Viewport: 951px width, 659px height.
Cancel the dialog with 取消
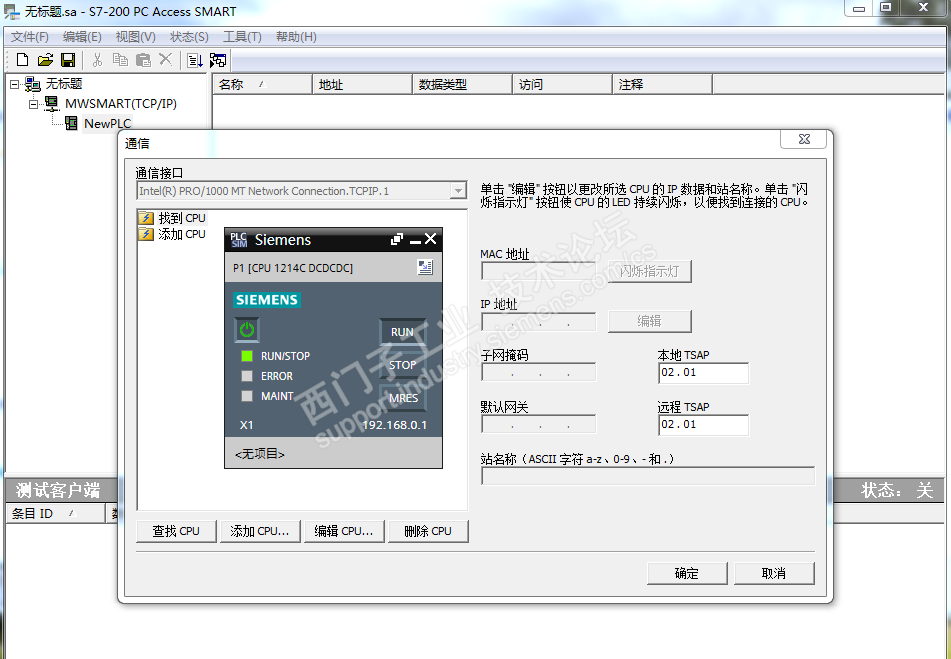[773, 574]
